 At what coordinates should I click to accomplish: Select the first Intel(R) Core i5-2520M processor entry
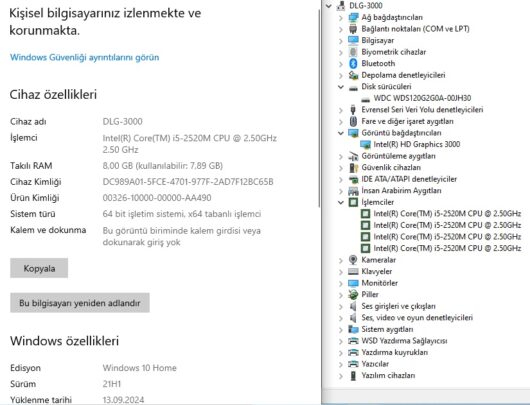[x=447, y=214]
